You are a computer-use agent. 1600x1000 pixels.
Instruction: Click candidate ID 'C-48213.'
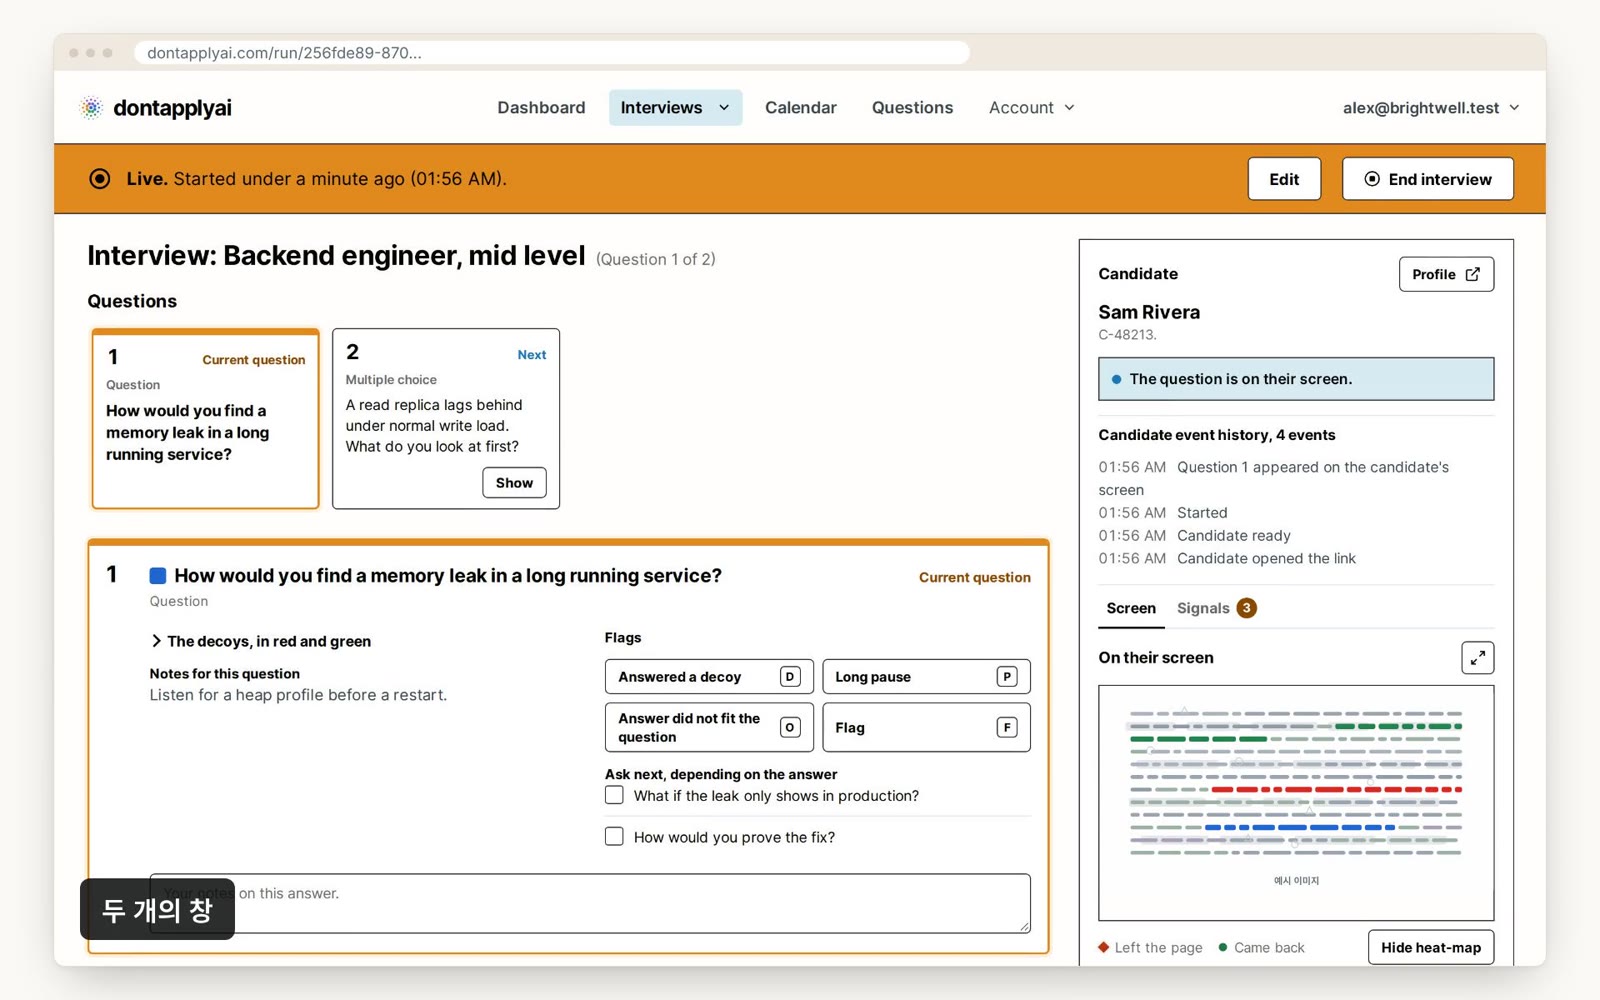(x=1127, y=335)
